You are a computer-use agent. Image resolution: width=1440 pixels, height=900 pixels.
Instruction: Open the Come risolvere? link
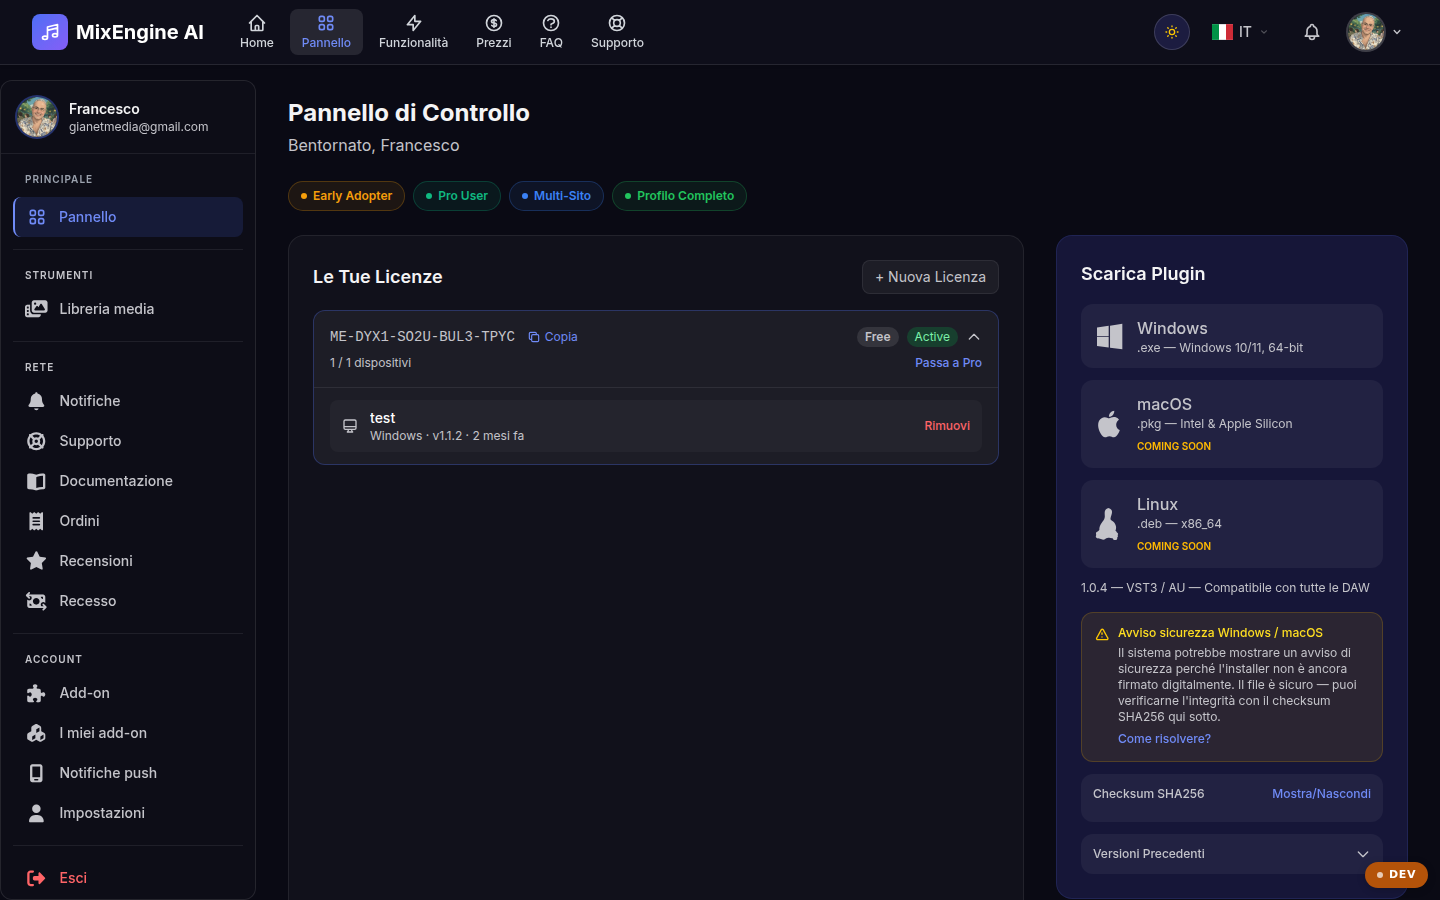[1164, 739]
